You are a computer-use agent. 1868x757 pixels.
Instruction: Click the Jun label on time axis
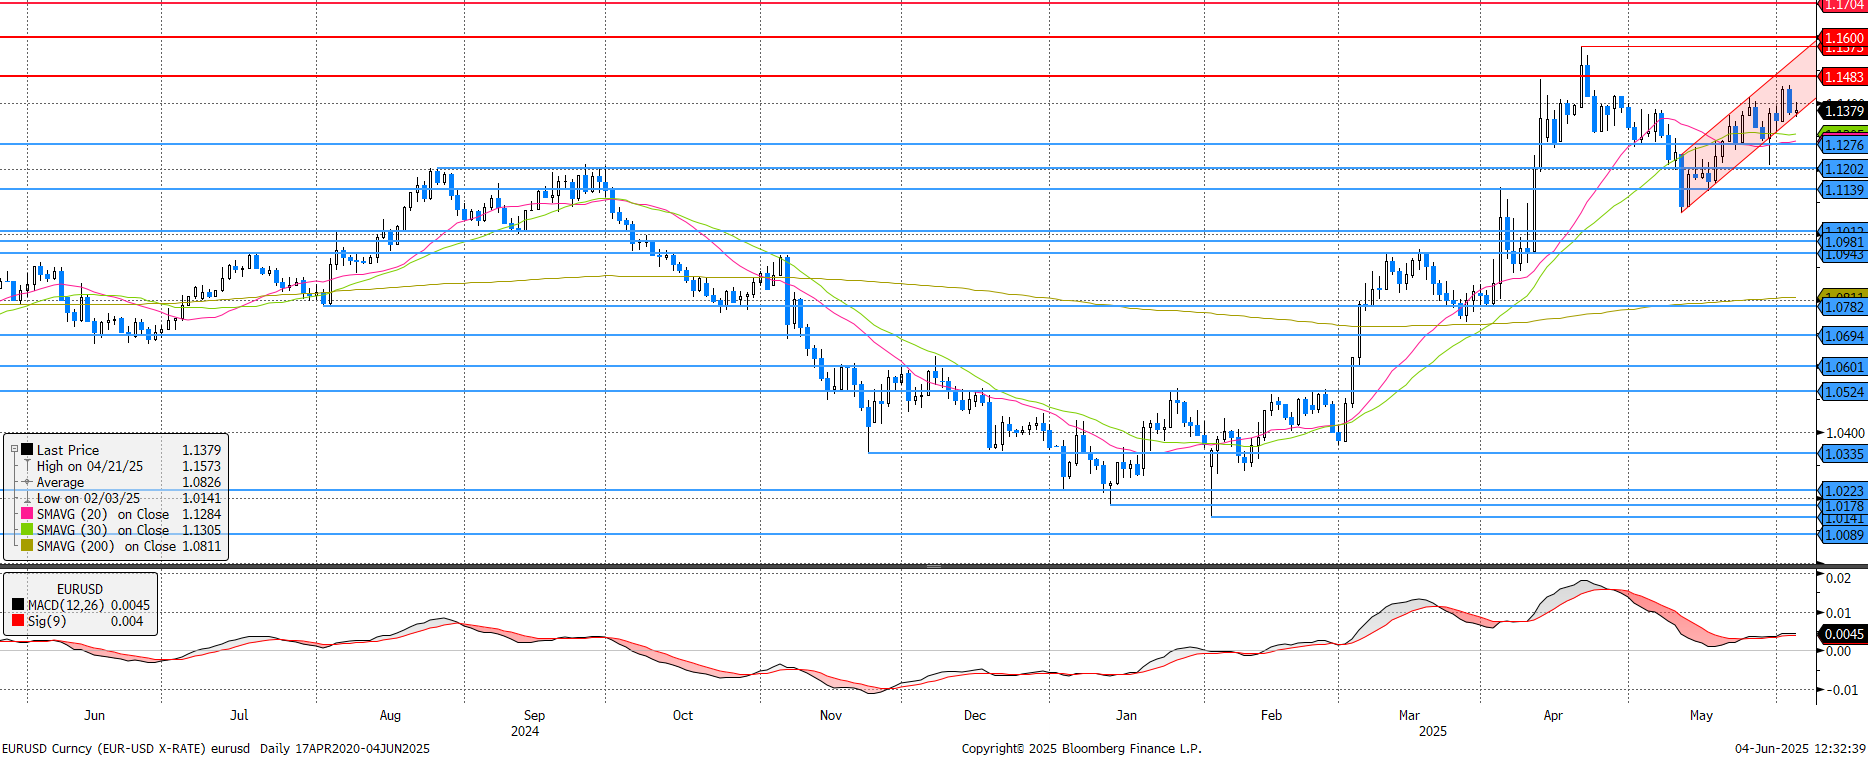point(94,715)
